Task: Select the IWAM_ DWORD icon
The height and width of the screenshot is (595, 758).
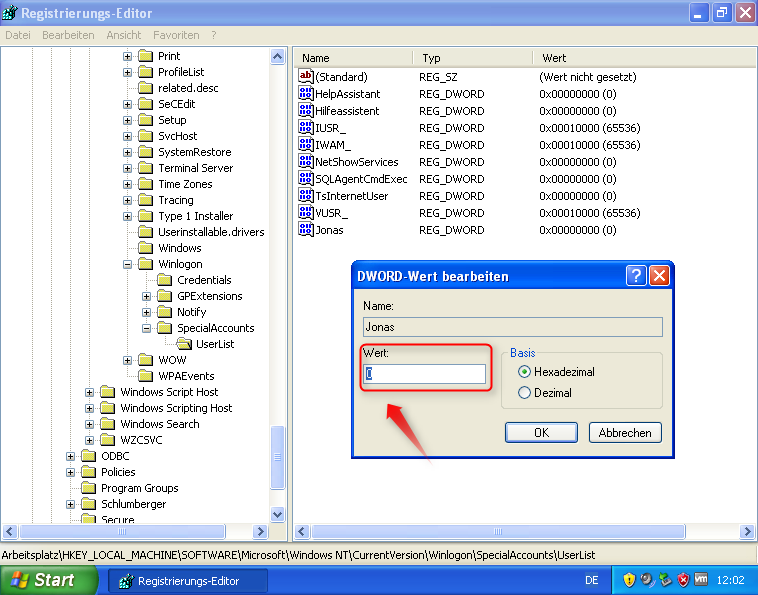Action: coord(306,145)
